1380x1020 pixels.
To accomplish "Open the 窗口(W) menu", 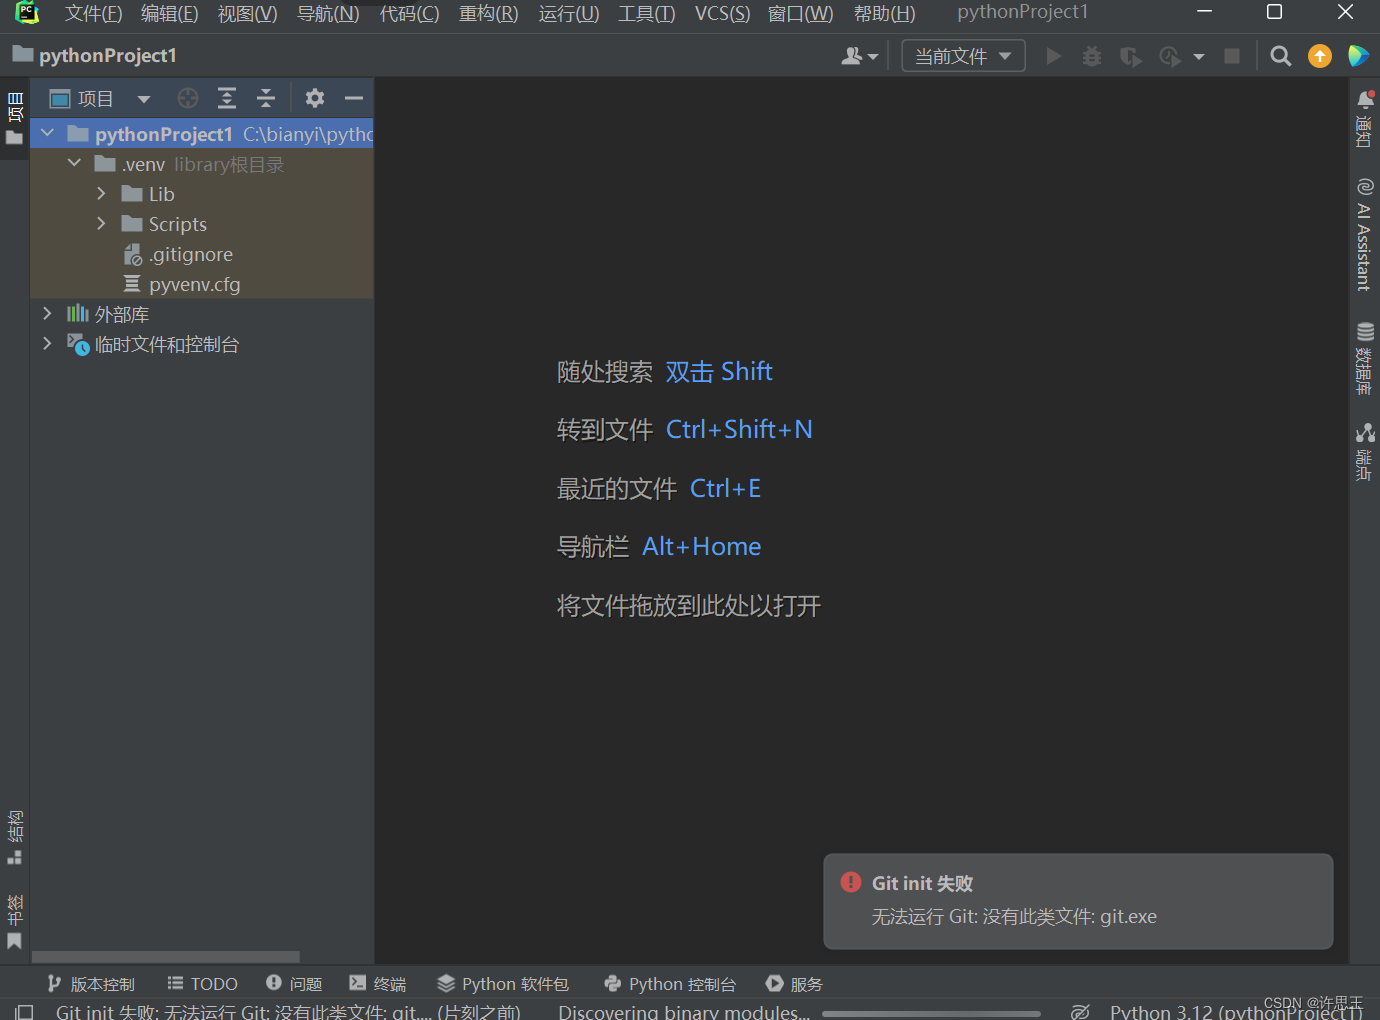I will pos(800,13).
